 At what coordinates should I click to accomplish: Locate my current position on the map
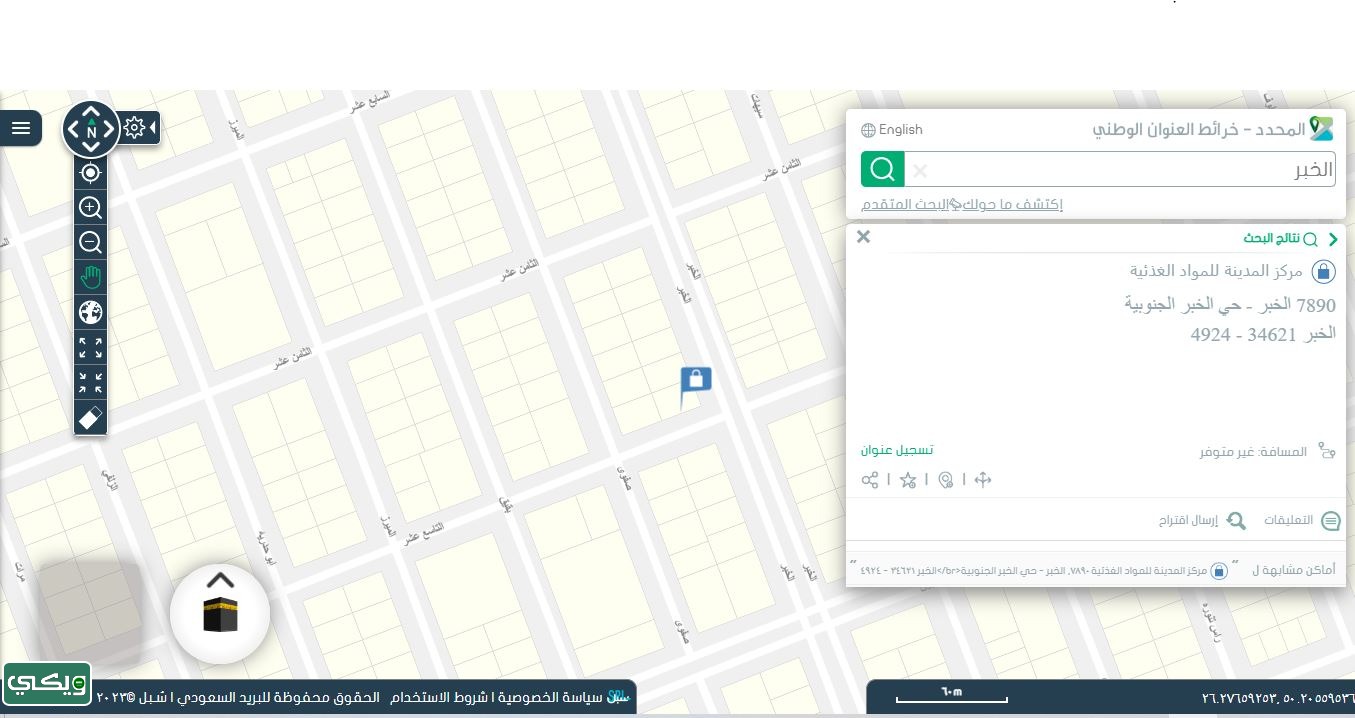click(x=90, y=173)
